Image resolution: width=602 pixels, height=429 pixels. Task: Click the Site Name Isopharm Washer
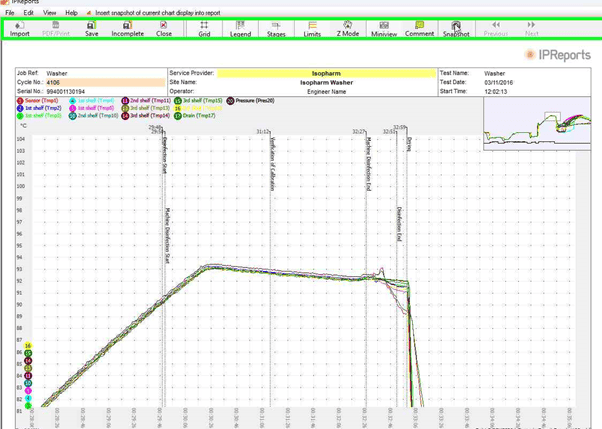point(326,83)
